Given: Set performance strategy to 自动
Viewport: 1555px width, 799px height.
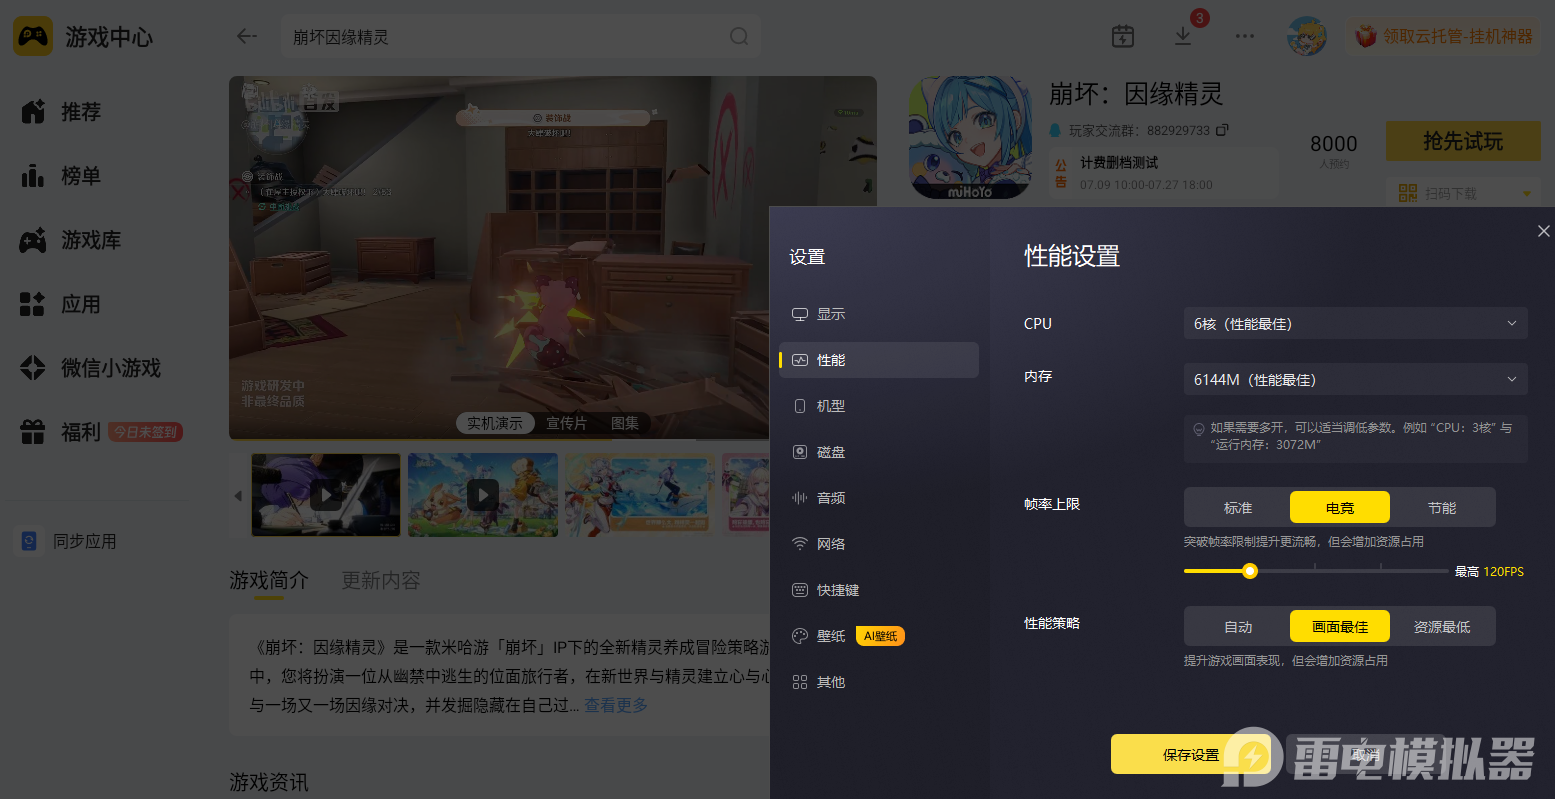Looking at the screenshot, I should pos(1238,627).
